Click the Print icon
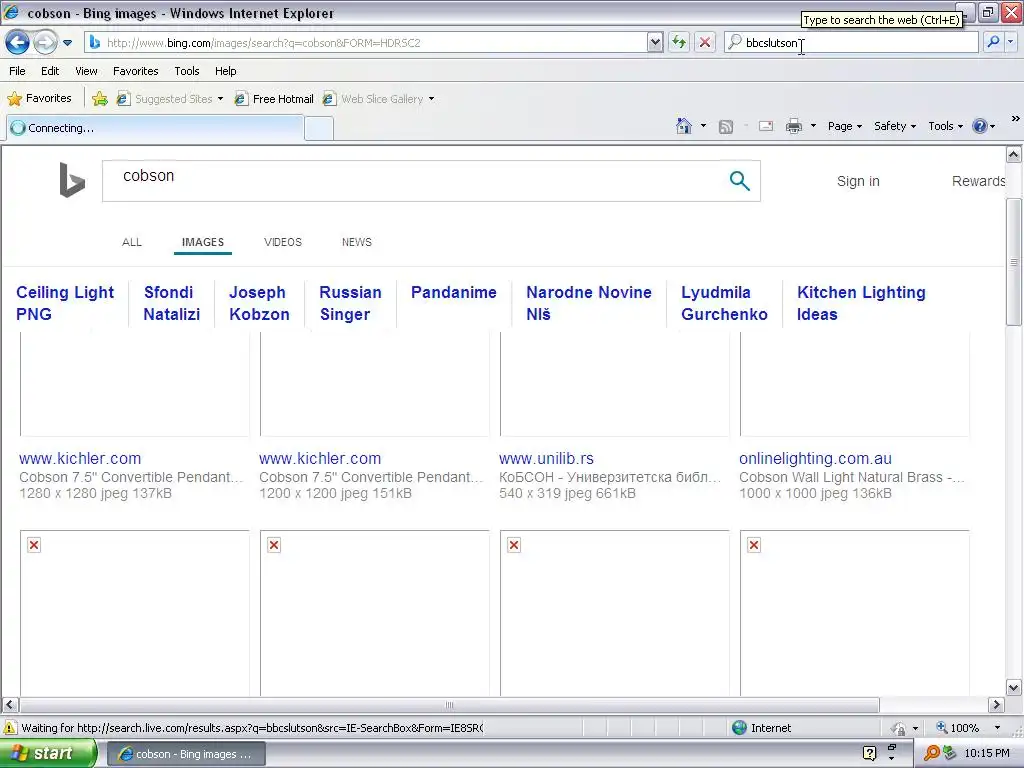The width and height of the screenshot is (1024, 768). coord(793,126)
